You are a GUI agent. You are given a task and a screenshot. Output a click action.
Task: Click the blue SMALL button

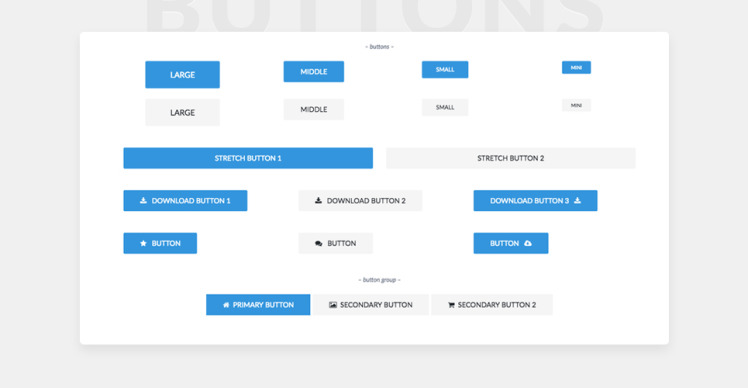[x=445, y=70]
